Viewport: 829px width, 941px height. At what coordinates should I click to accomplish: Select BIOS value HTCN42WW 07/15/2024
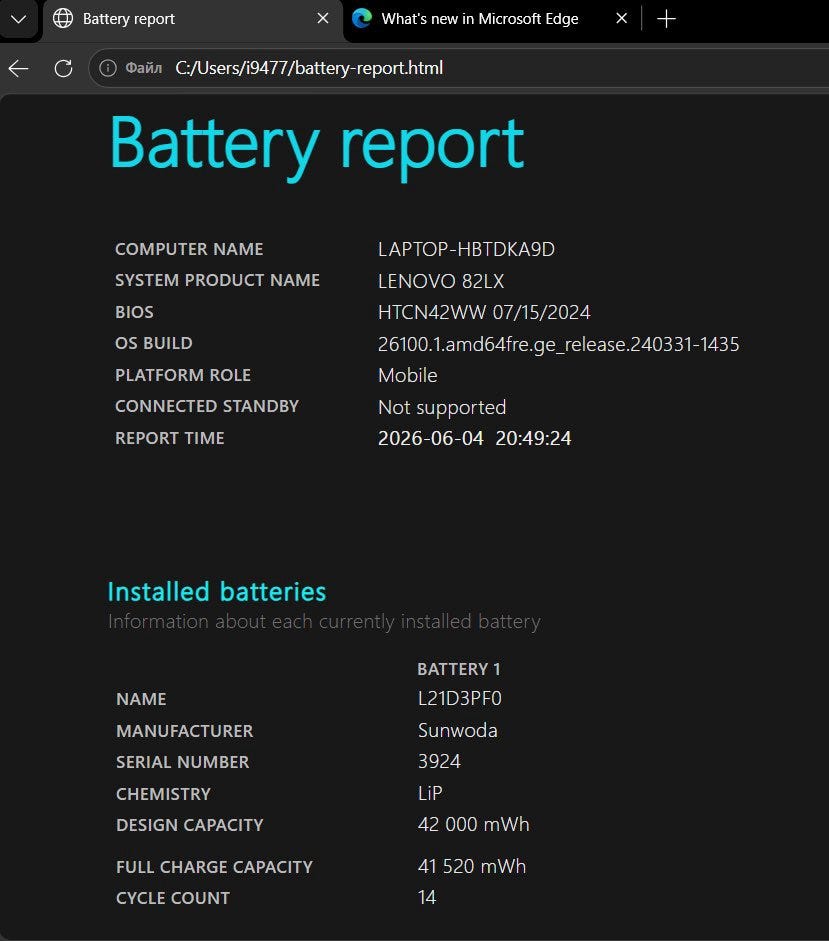[484, 312]
